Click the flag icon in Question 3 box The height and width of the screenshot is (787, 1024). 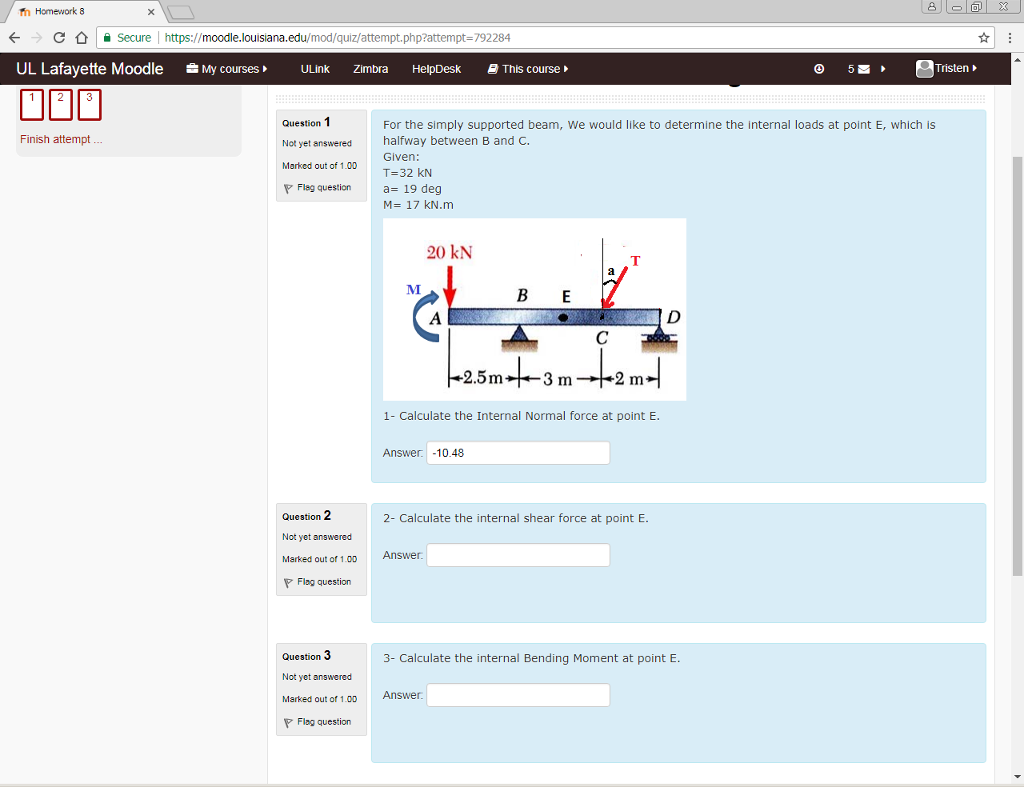click(288, 722)
